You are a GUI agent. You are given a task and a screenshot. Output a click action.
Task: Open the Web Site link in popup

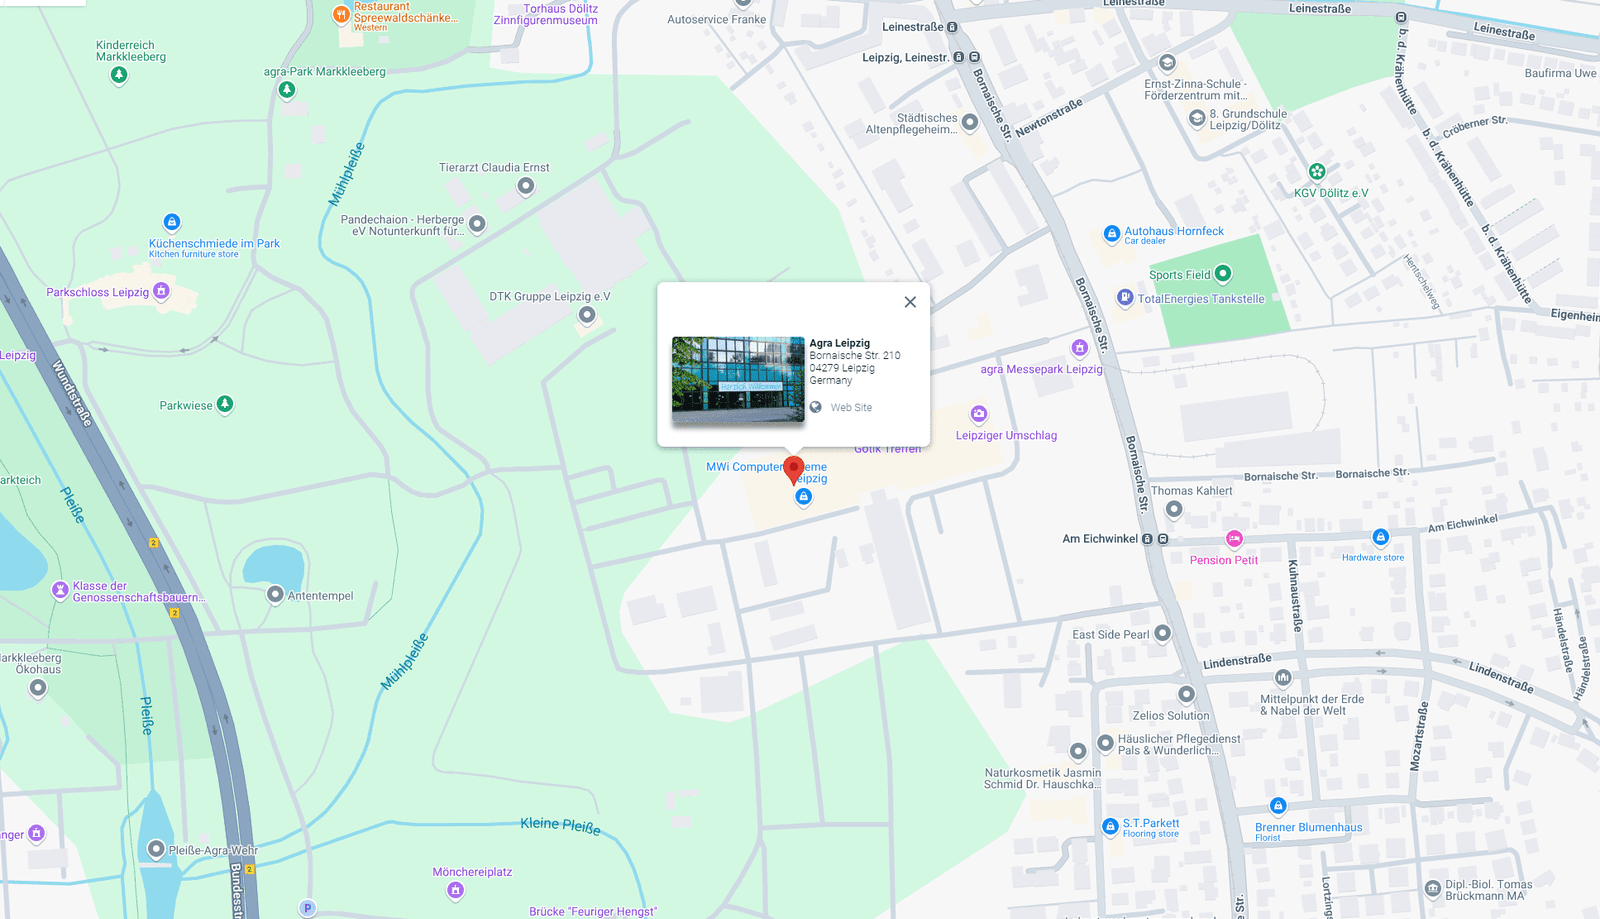pyautogui.click(x=850, y=408)
